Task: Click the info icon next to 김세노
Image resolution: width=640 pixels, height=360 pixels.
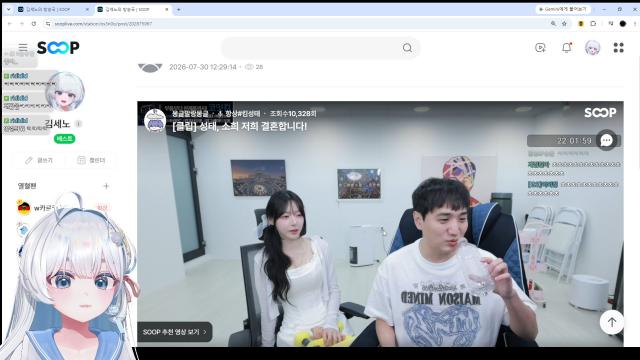Action: (x=78, y=124)
